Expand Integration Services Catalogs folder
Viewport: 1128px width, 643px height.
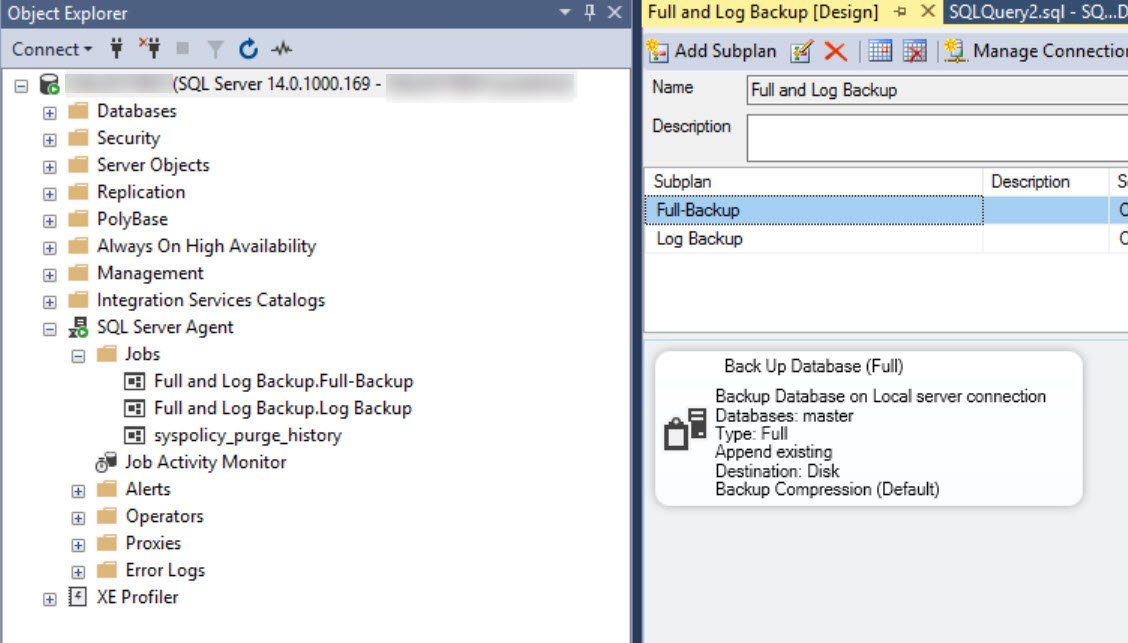(49, 302)
